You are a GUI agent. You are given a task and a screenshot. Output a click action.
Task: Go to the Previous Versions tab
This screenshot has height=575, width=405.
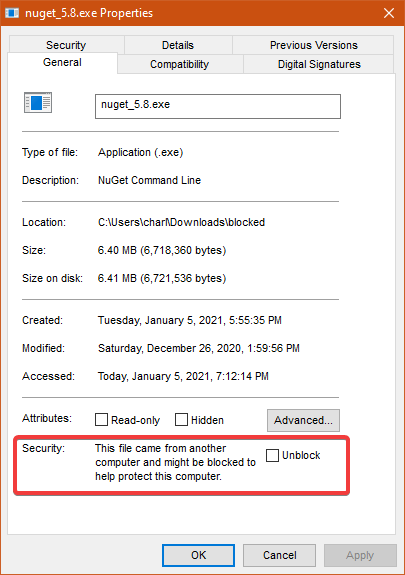(314, 45)
